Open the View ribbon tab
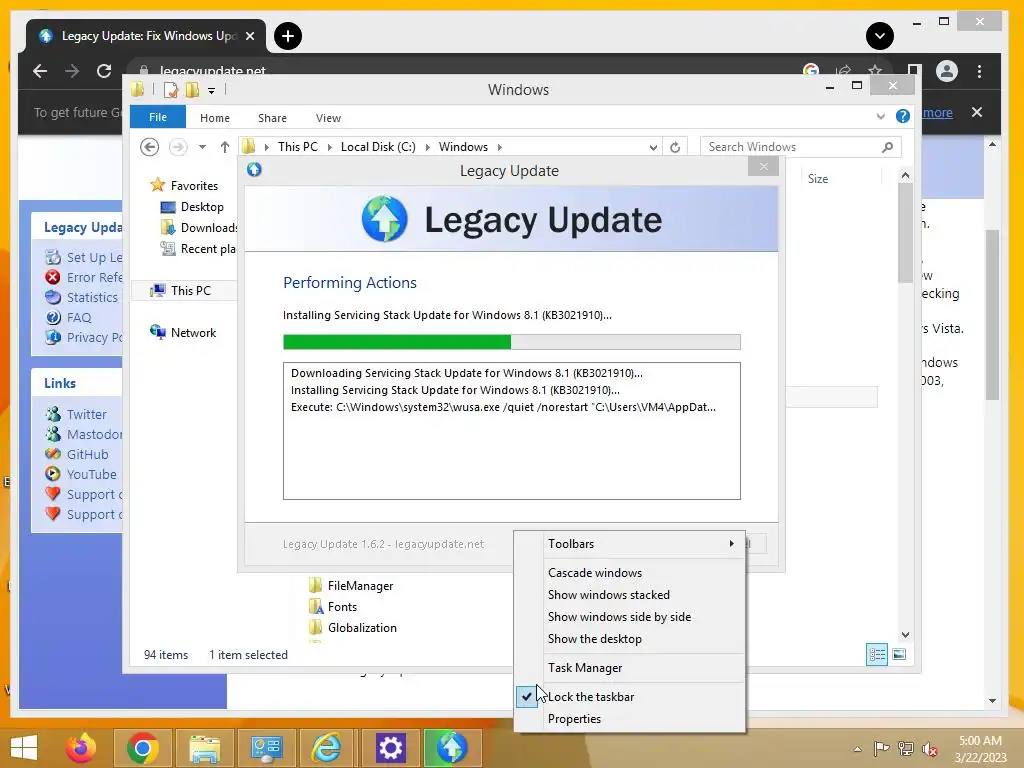Viewport: 1024px width, 768px height. click(x=328, y=118)
